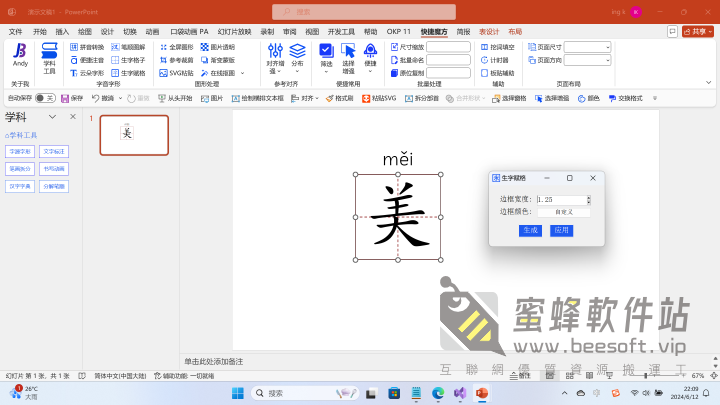
Task: Expand the 在线抠图 dropdown arrow
Action: (242, 73)
